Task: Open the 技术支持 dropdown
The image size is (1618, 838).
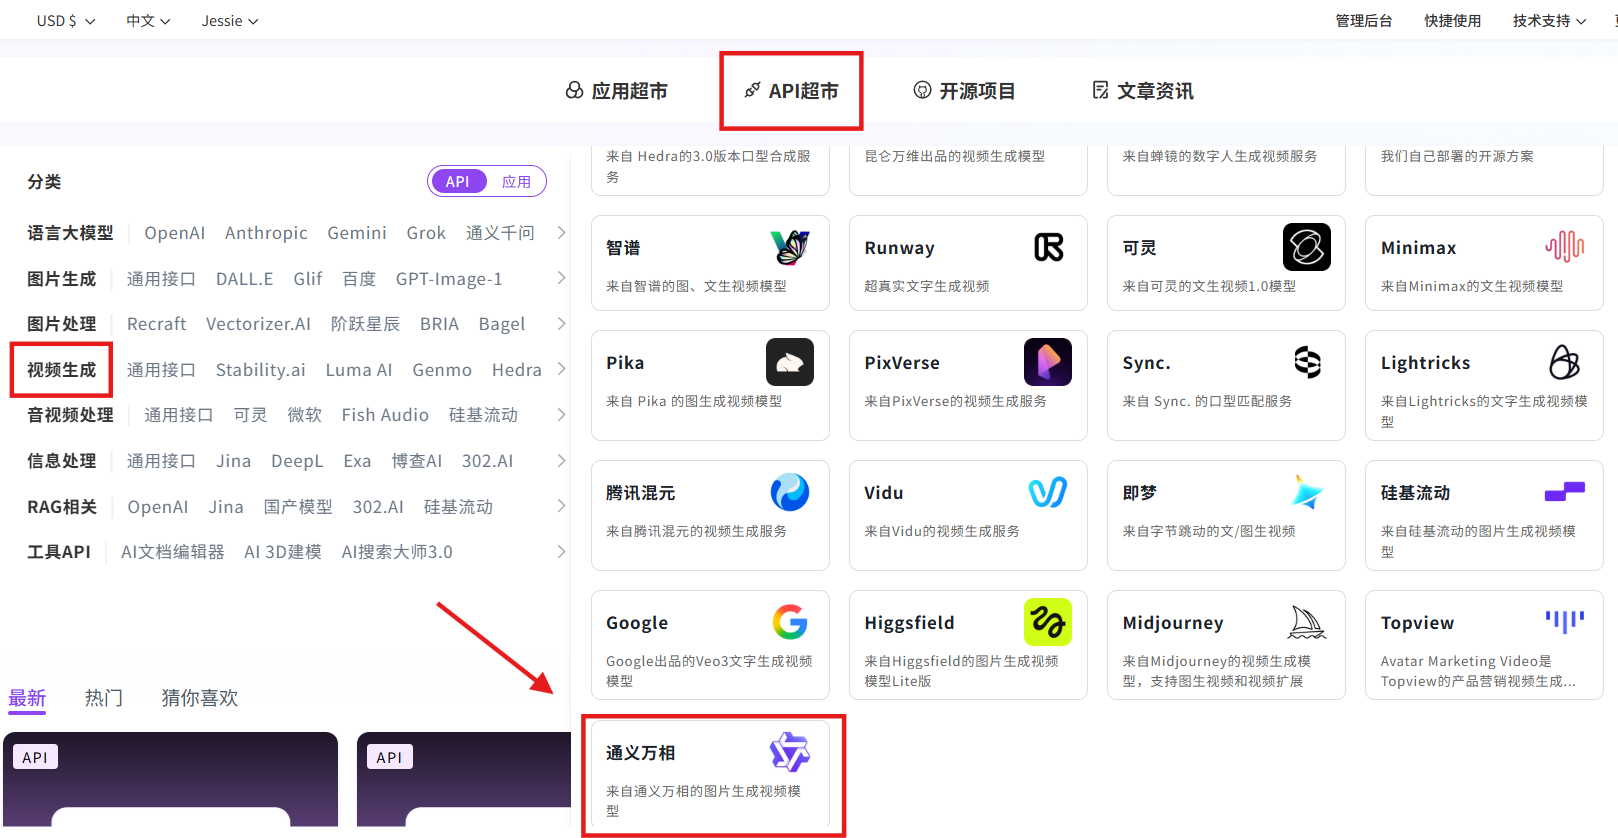Action: [x=1549, y=20]
